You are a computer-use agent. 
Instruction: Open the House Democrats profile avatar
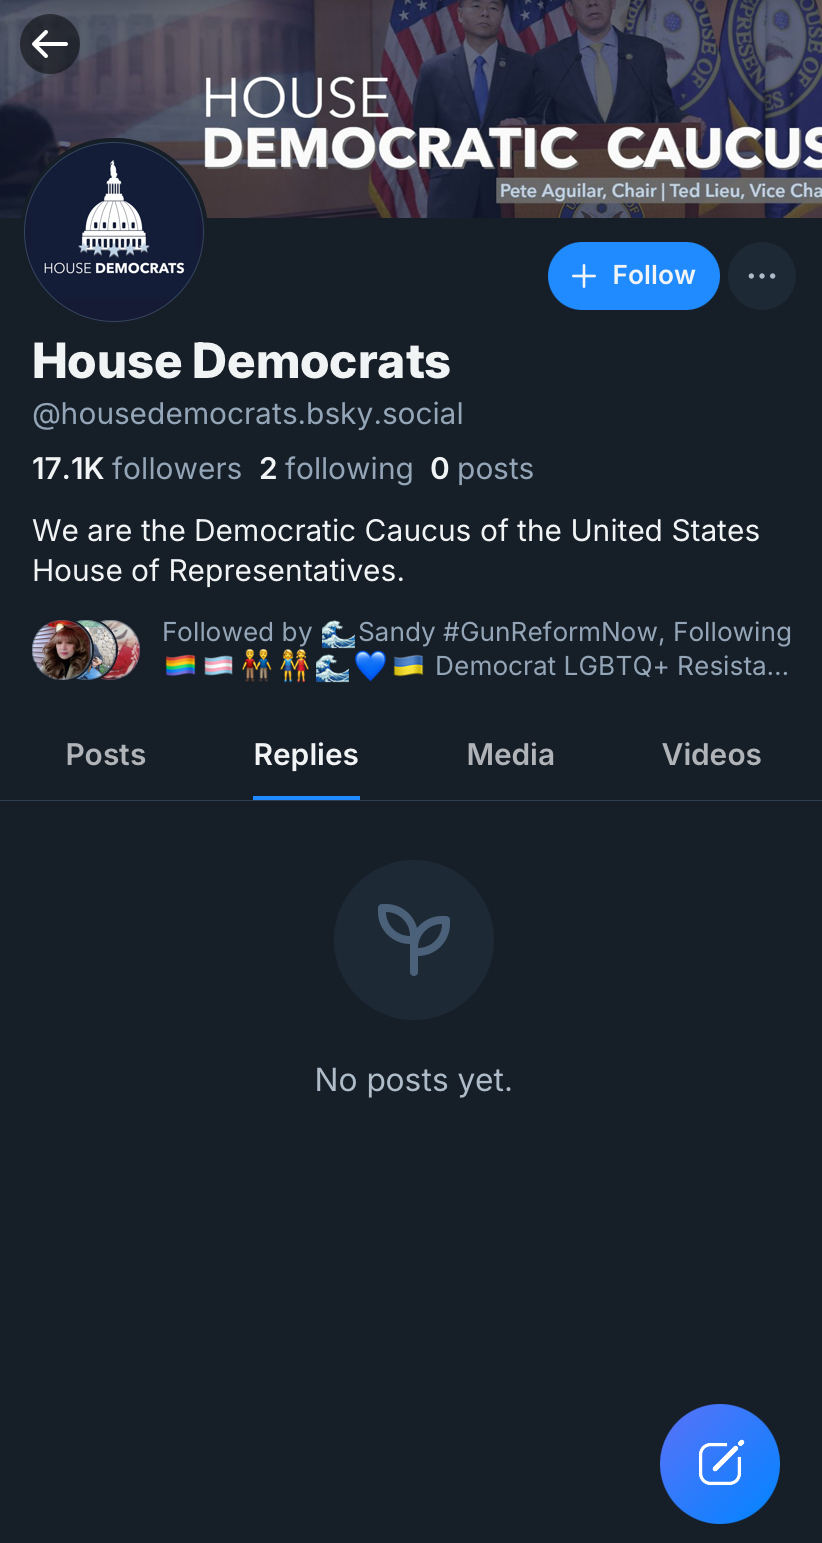click(114, 232)
